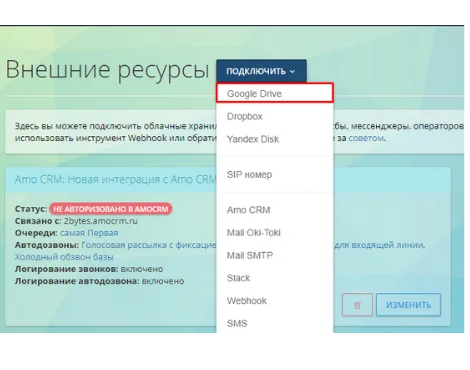Pick Webhook in the dropdown

(275, 301)
